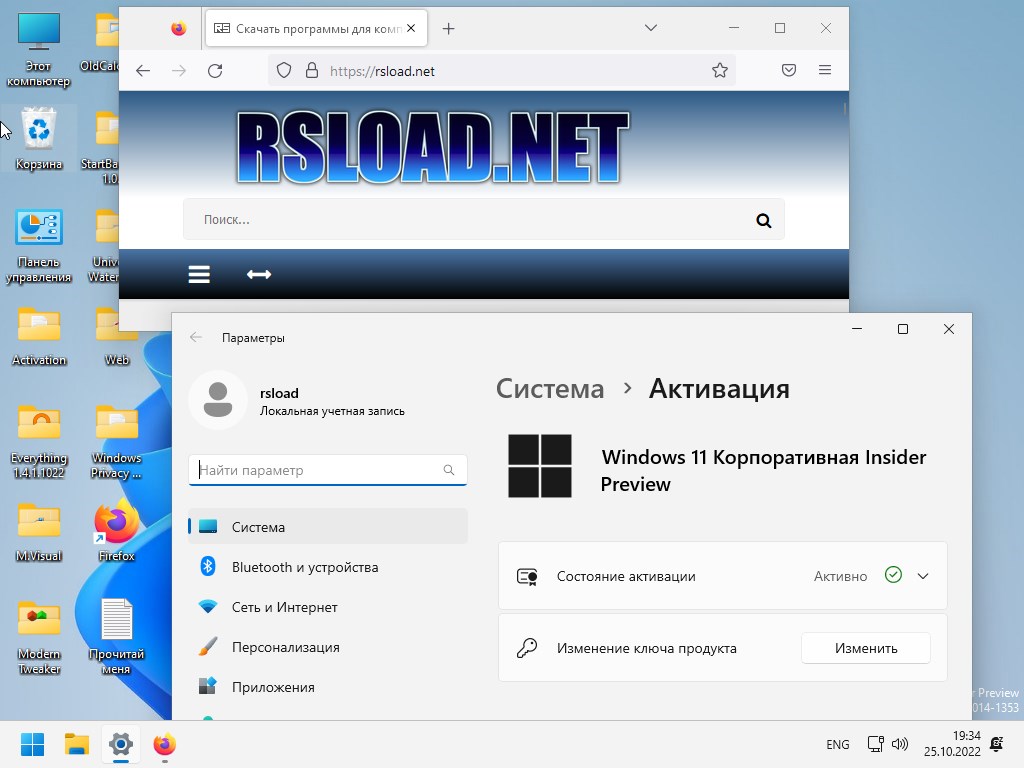Expand the list all tabs chevron in Firefox
1024x768 pixels.
coord(650,28)
